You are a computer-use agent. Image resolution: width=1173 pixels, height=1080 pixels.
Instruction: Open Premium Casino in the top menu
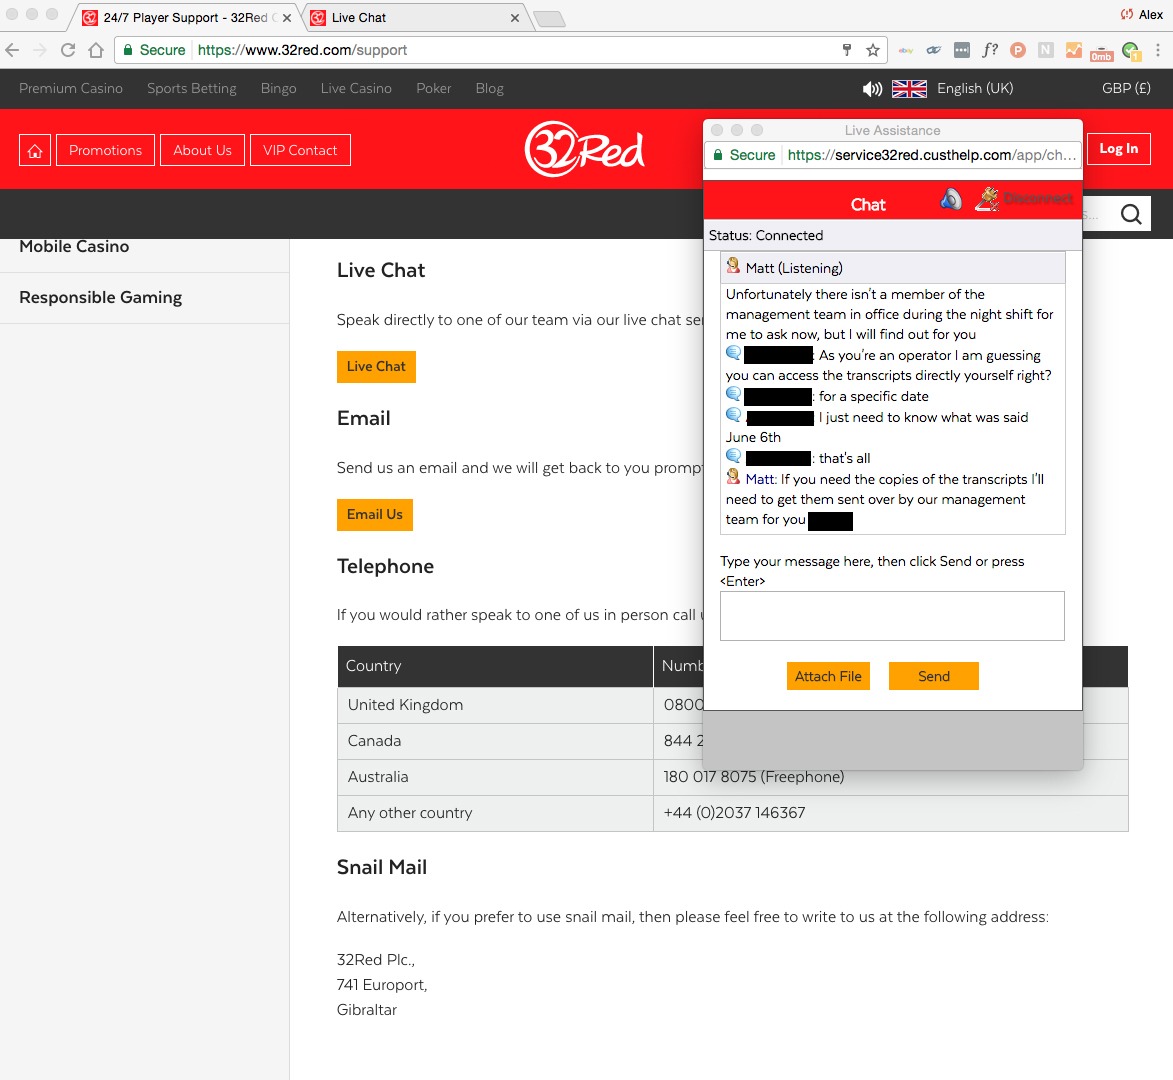[71, 88]
